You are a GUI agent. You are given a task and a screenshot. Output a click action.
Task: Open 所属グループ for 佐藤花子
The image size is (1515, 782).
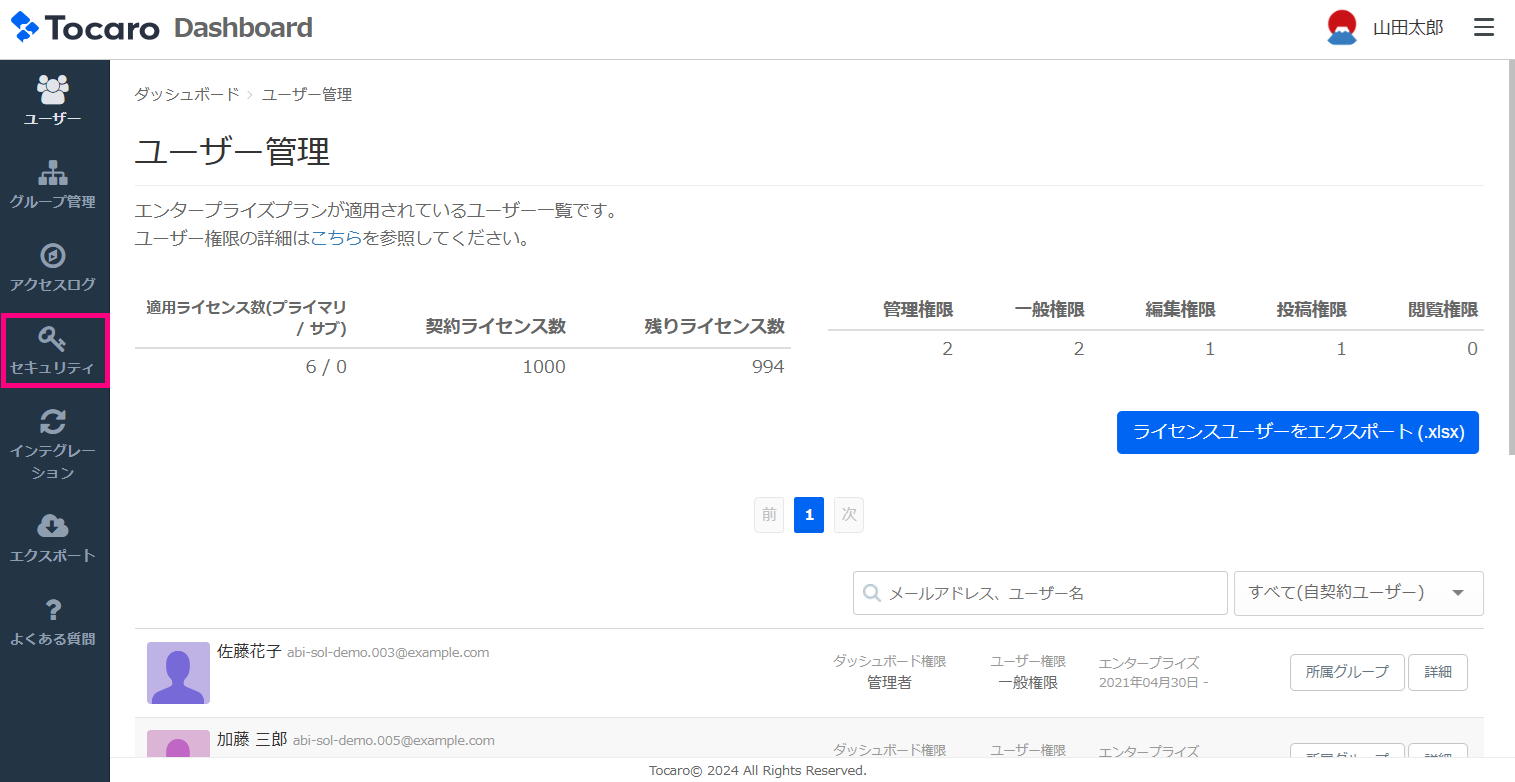coord(1347,672)
